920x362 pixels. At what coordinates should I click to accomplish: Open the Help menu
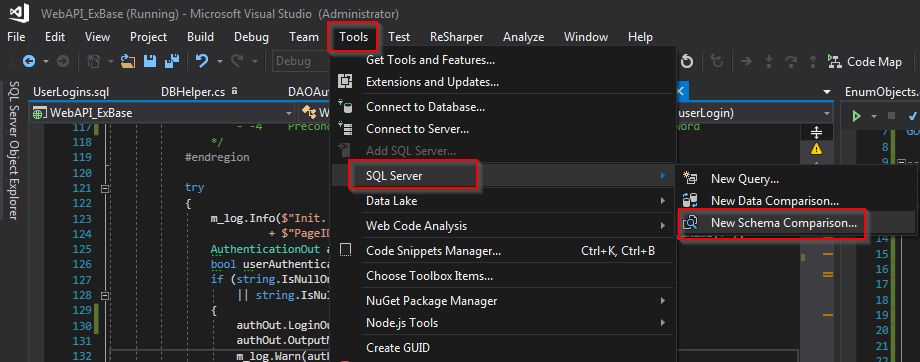coord(640,37)
